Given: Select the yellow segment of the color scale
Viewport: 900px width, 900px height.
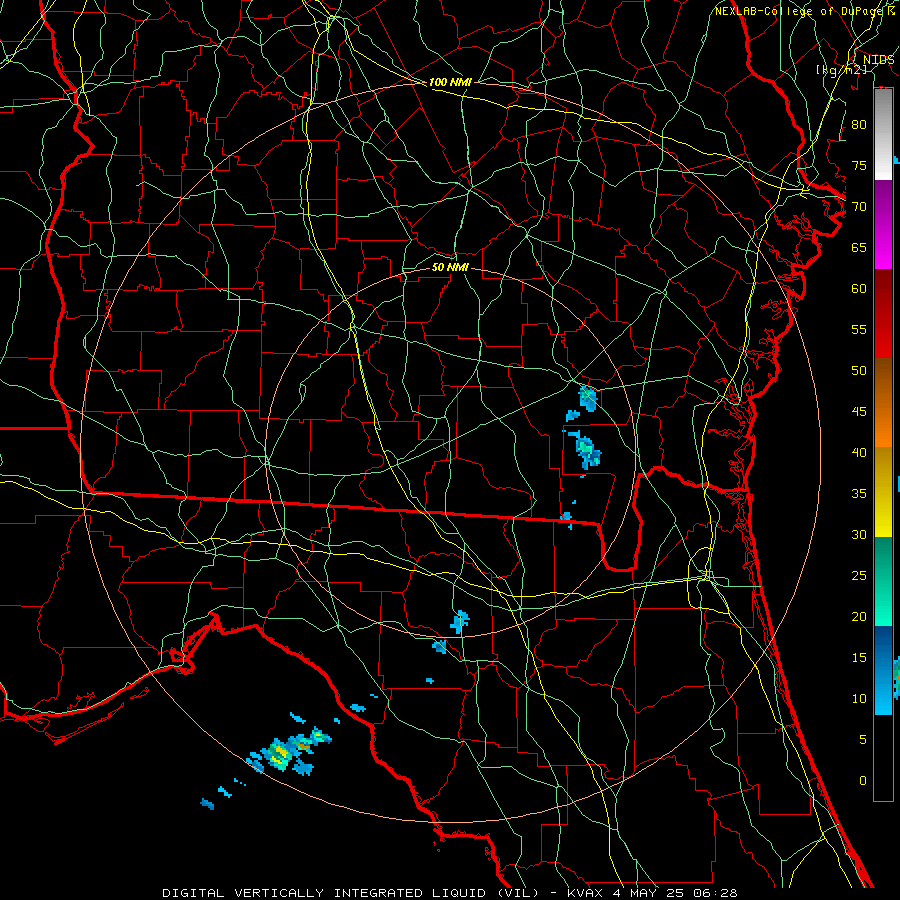Looking at the screenshot, I should 883,492.
